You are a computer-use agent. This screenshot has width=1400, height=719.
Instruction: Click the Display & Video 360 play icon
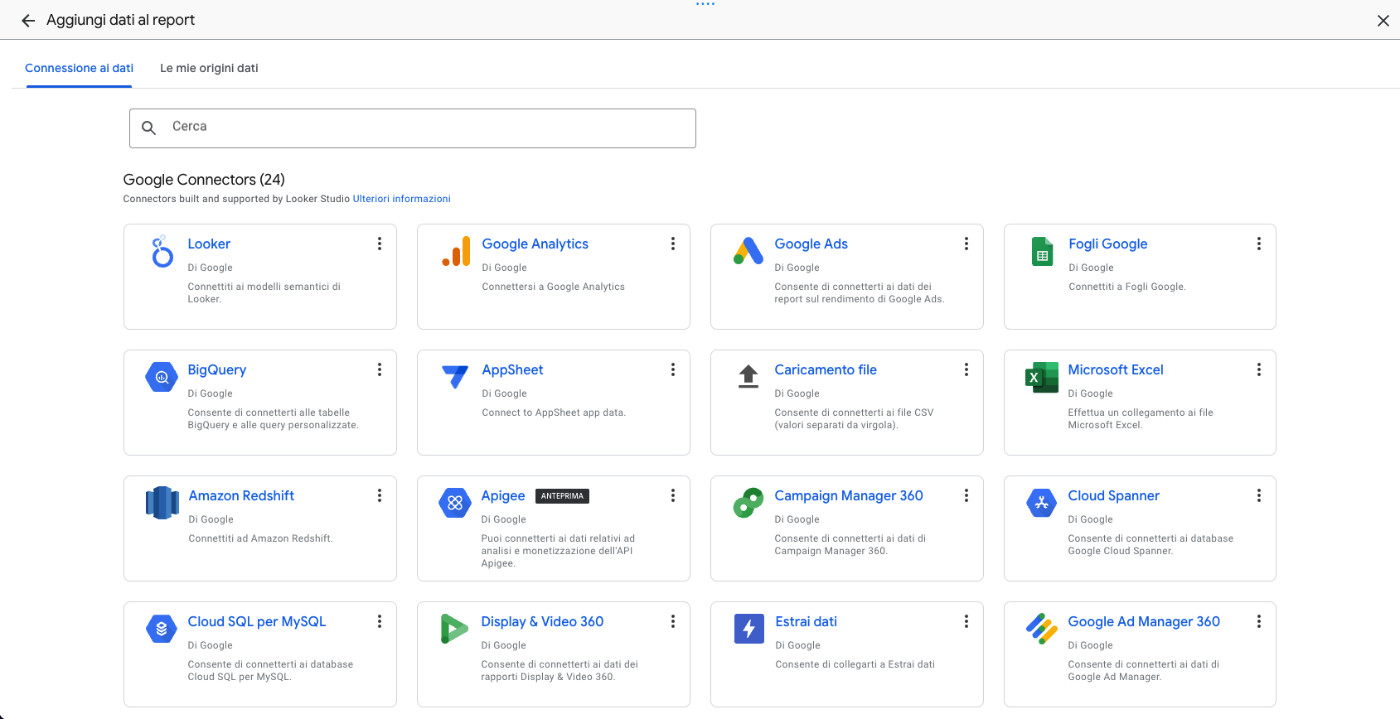click(455, 629)
